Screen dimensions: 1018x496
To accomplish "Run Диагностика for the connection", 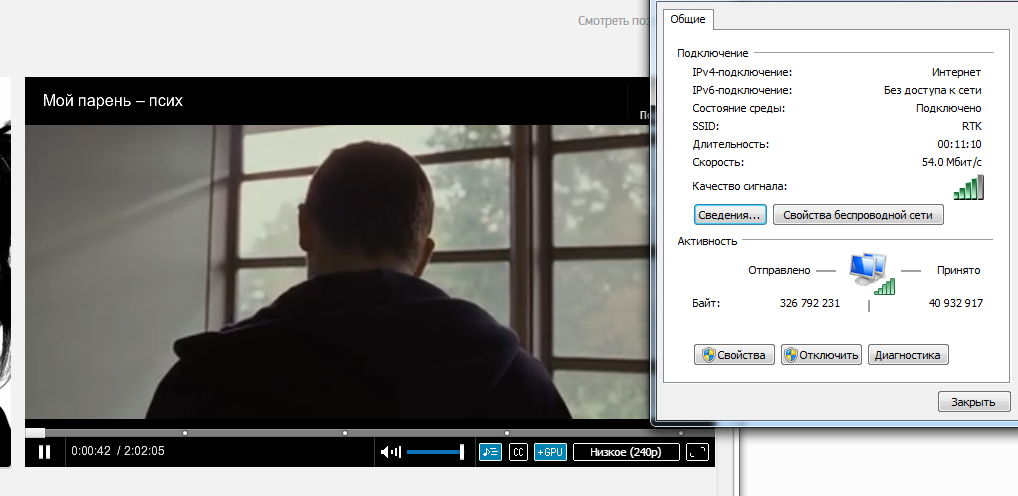I will coord(908,355).
